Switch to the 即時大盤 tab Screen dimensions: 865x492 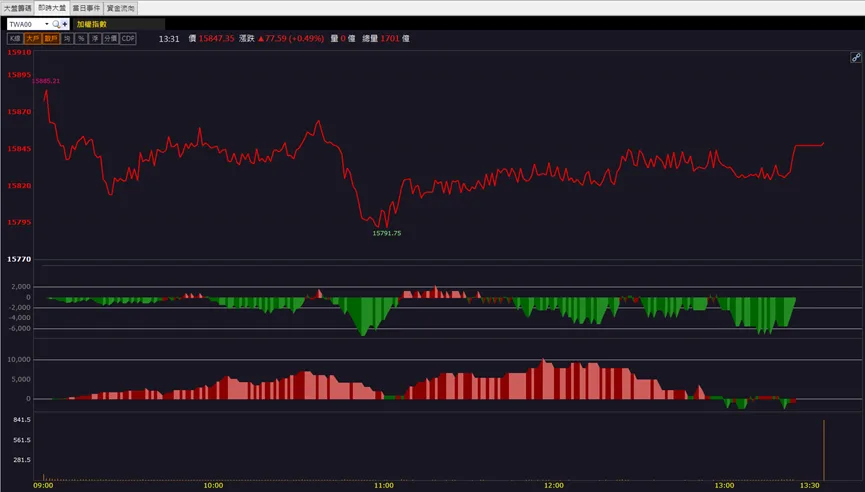pyautogui.click(x=52, y=8)
